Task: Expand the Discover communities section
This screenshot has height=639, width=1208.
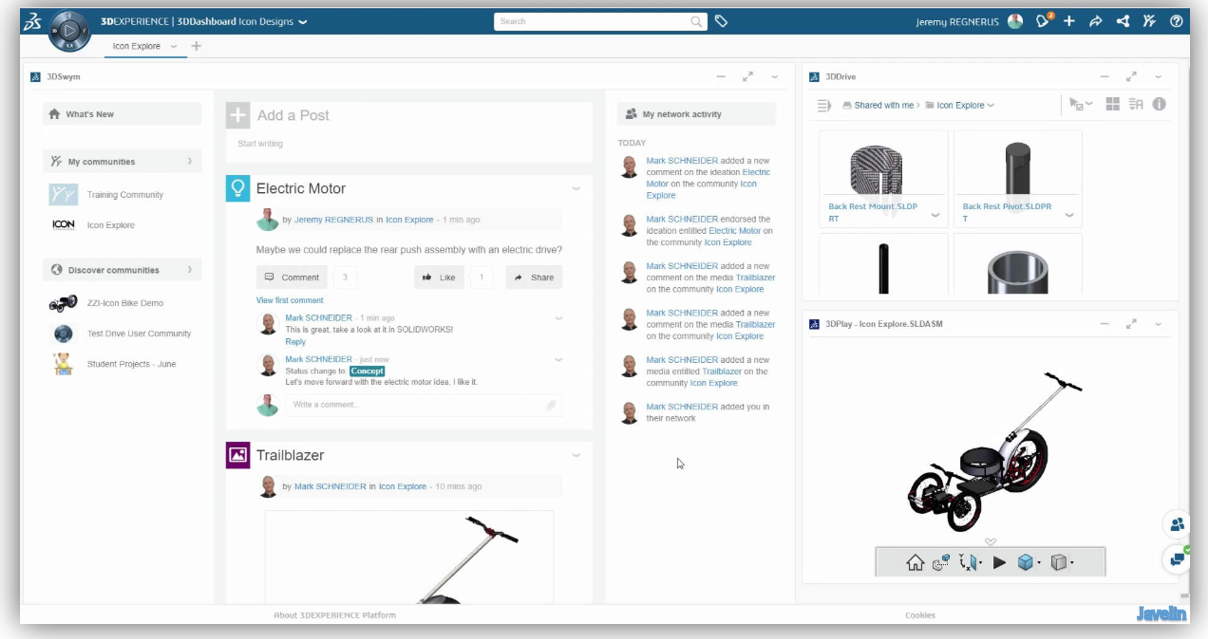Action: [190, 270]
